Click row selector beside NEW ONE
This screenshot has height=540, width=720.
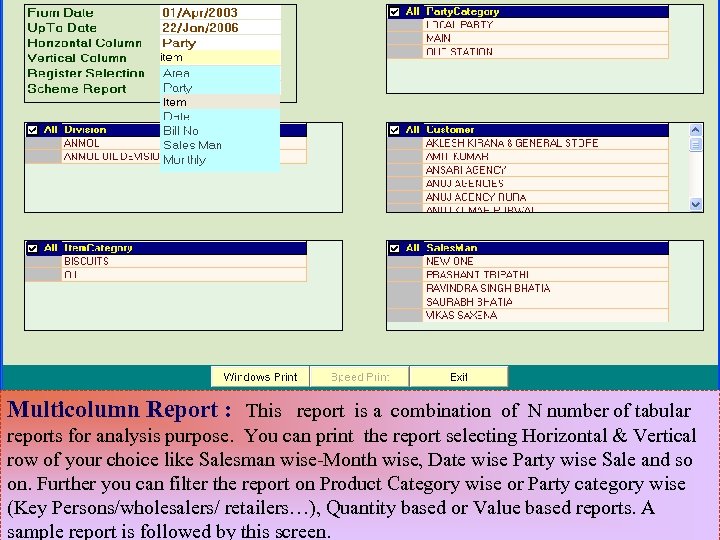405,261
